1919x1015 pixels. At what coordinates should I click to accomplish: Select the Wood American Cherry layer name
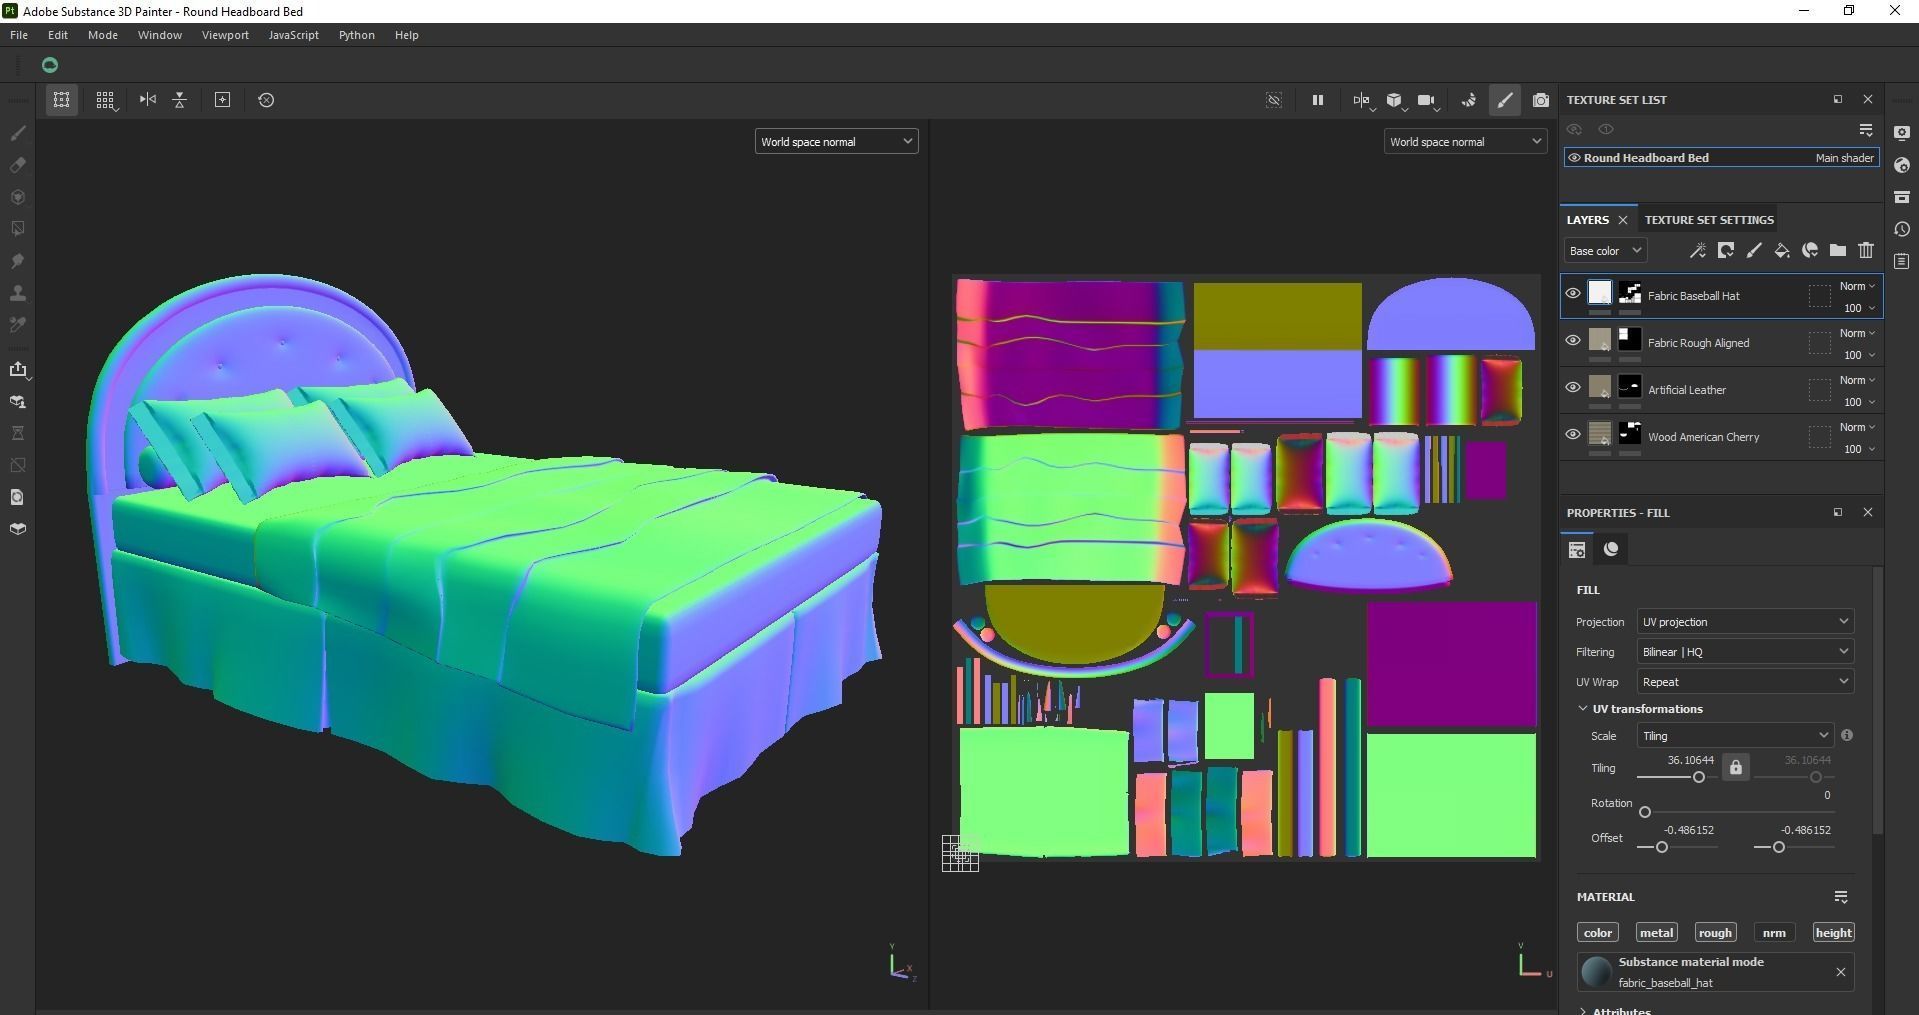tap(1704, 437)
